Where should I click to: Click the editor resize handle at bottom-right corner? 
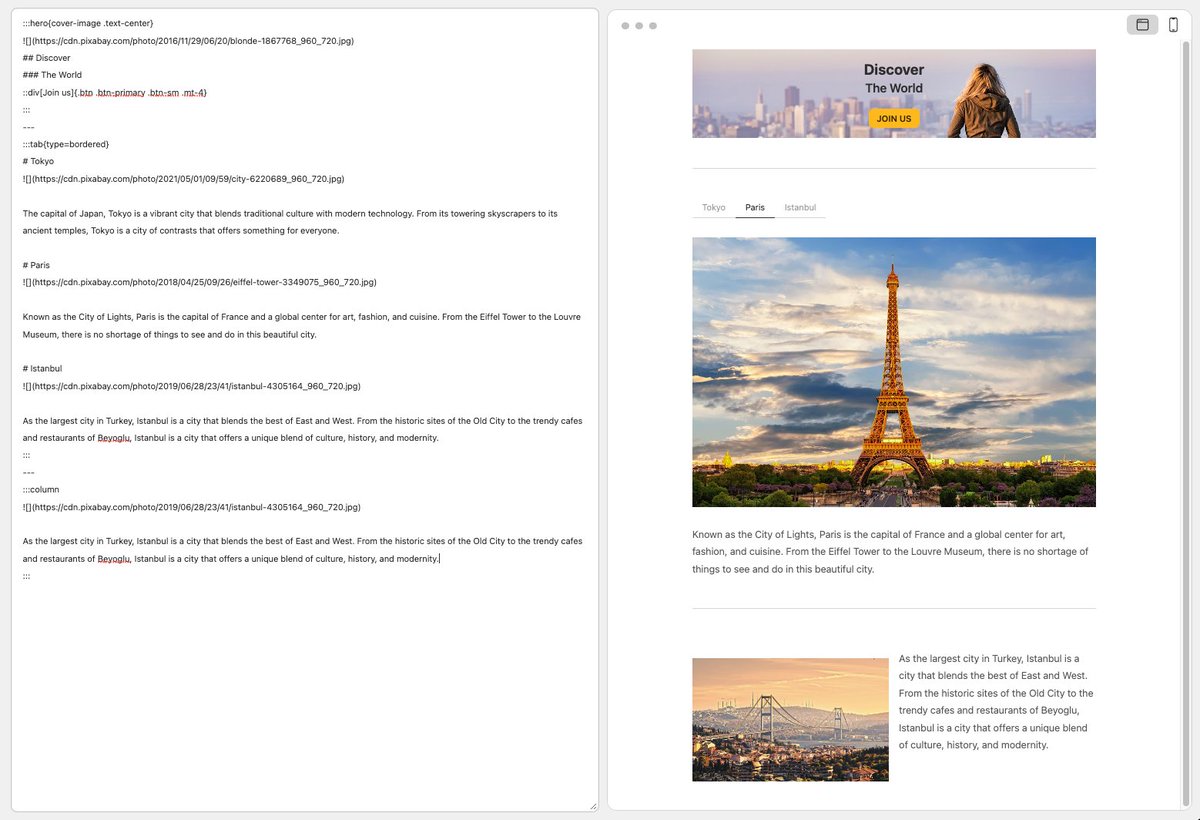[592, 805]
